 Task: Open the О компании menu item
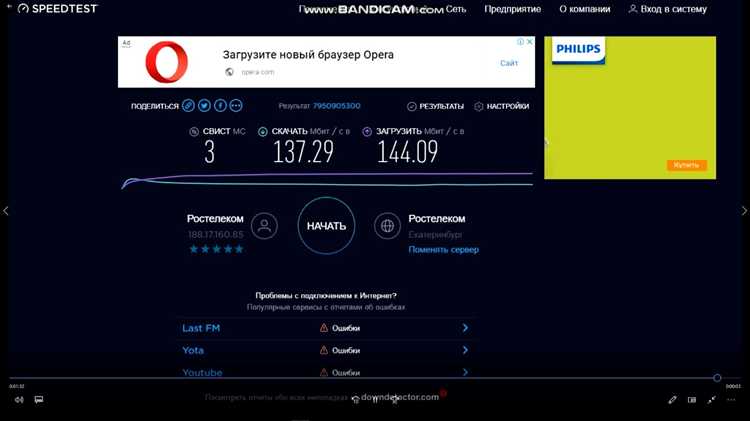[x=584, y=9]
